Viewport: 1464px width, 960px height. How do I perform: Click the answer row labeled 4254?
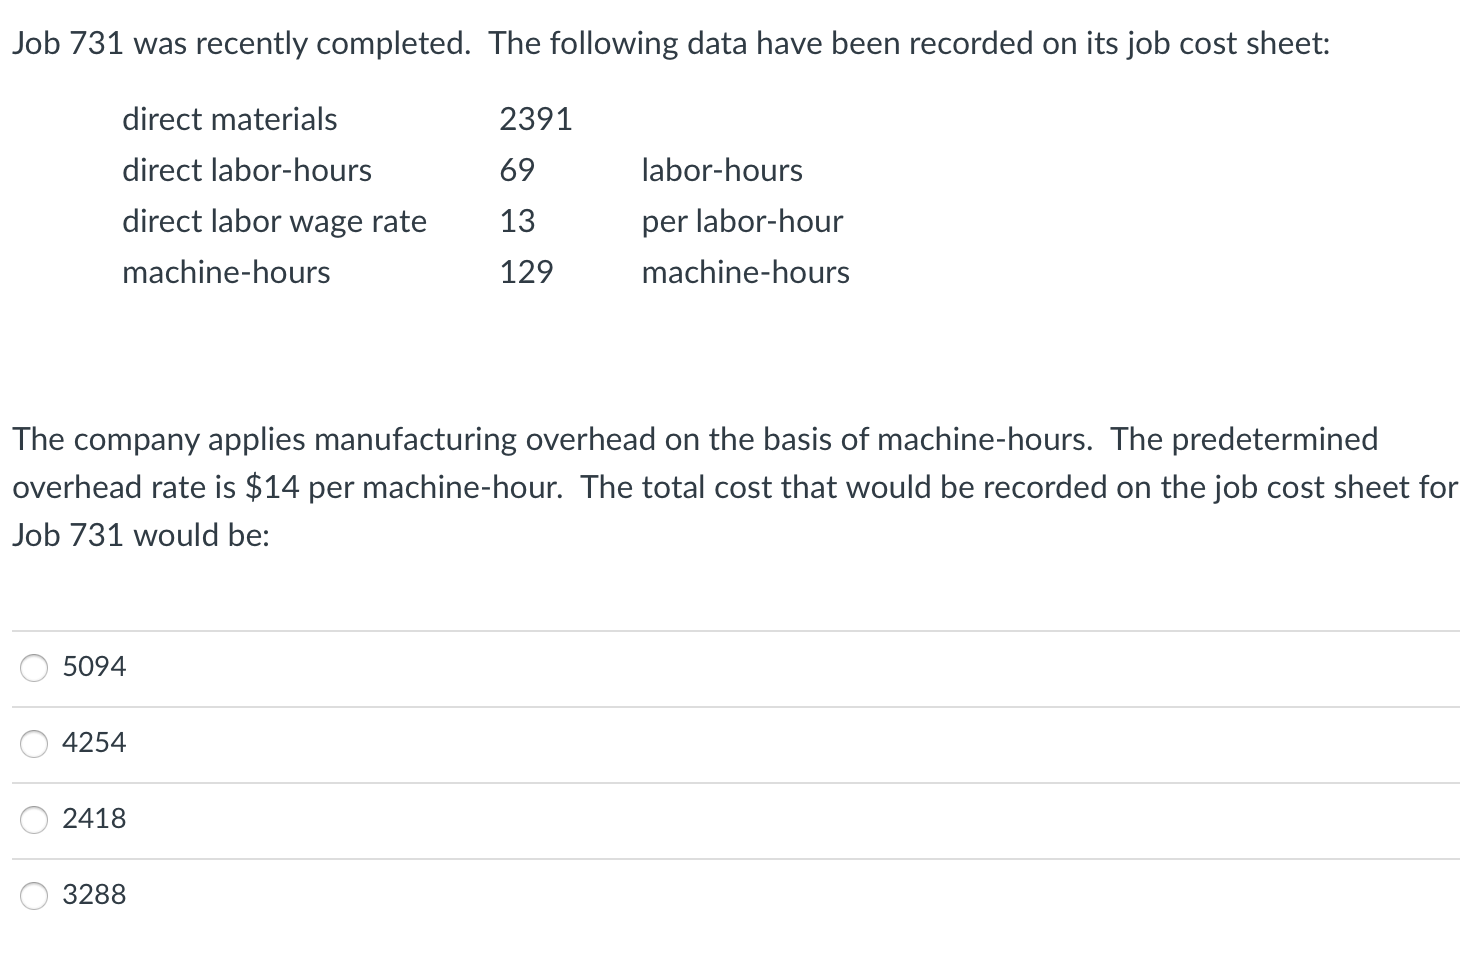click(x=700, y=743)
